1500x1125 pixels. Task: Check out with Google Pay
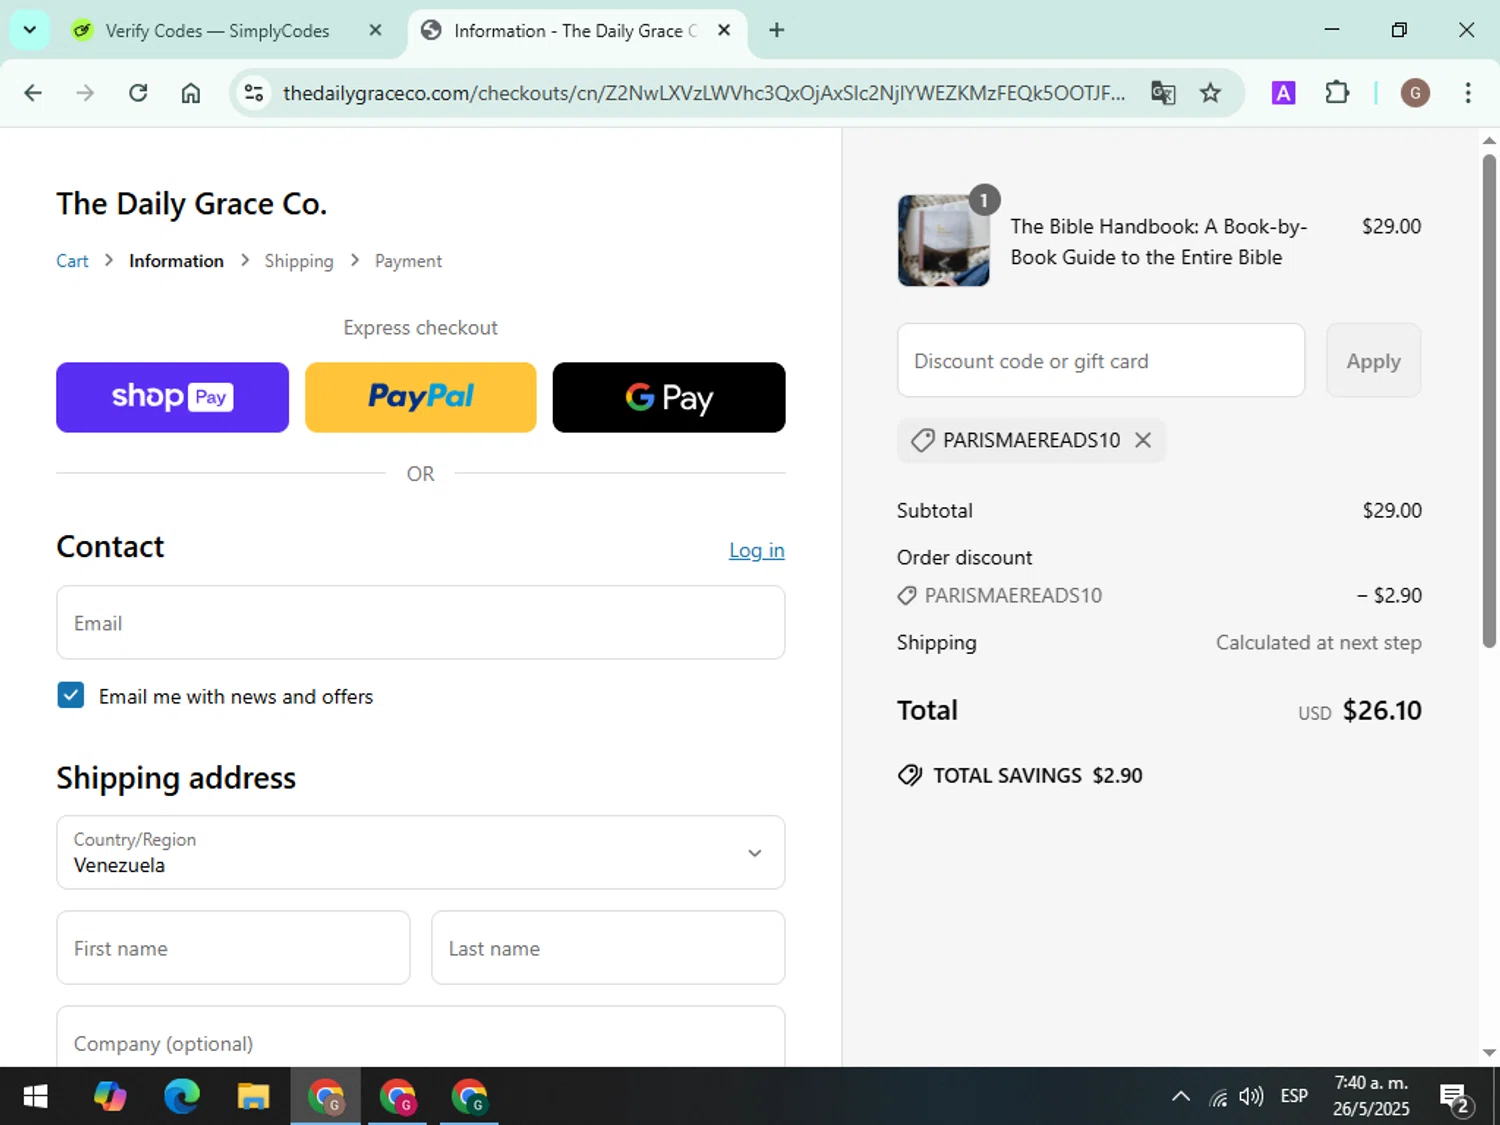point(669,397)
